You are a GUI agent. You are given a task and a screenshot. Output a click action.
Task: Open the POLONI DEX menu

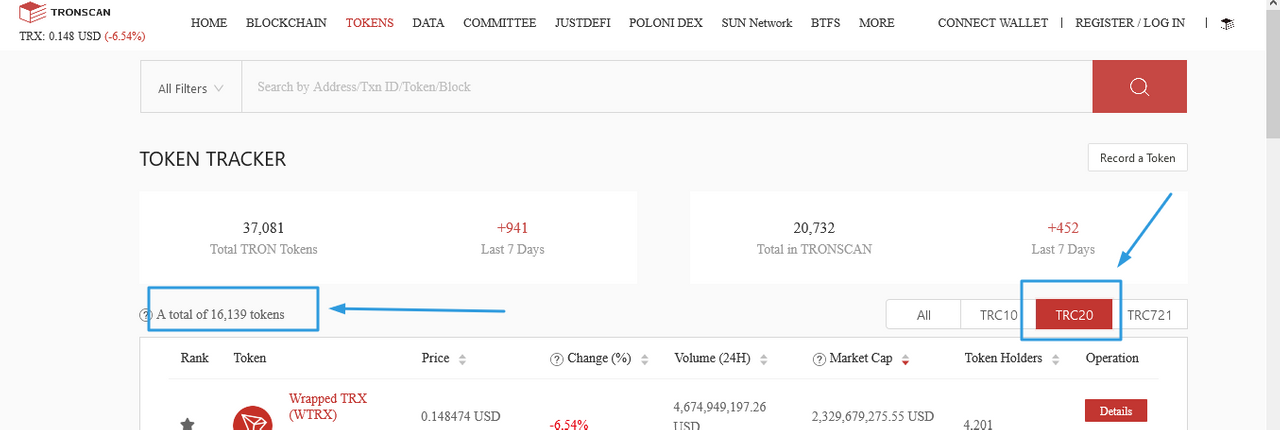666,23
